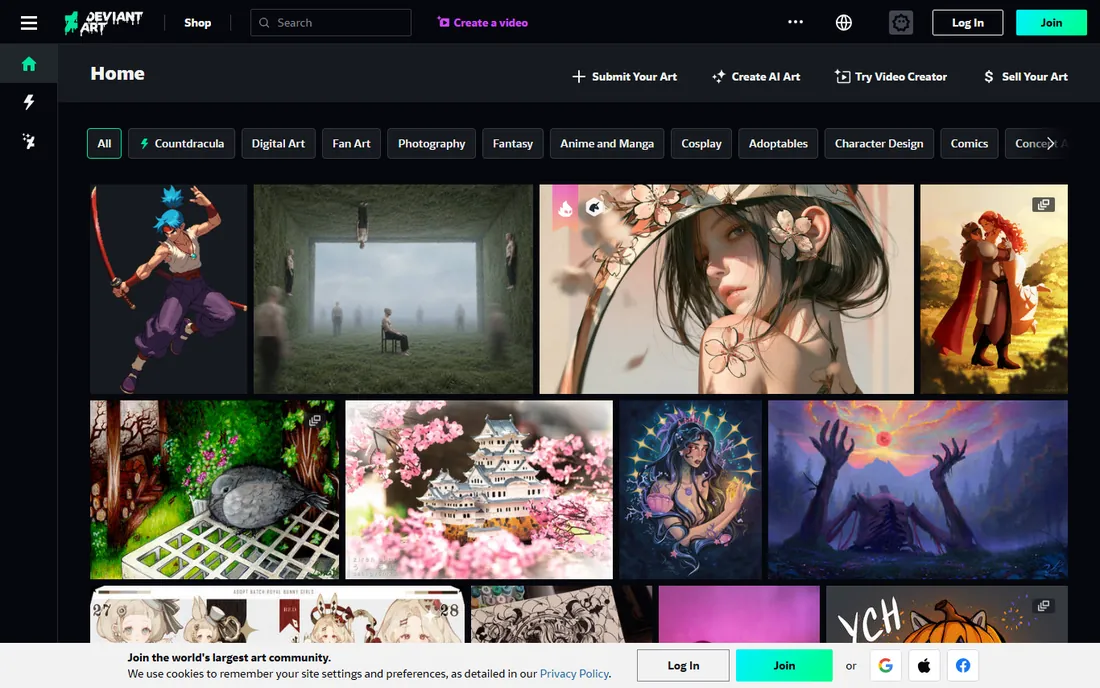Click the header Join button
Viewport: 1100px width, 688px height.
click(1051, 22)
